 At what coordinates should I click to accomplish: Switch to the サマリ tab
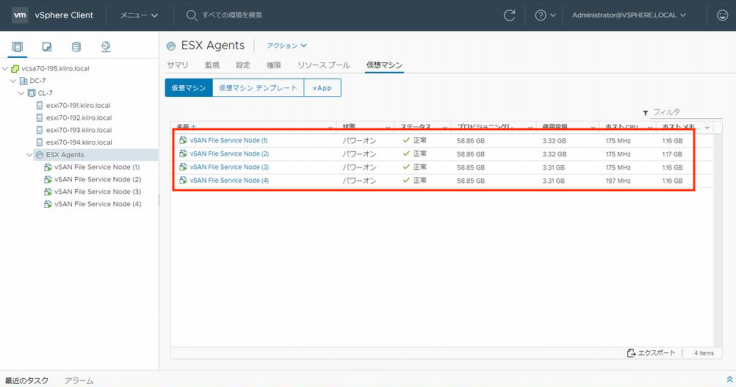tap(177, 65)
